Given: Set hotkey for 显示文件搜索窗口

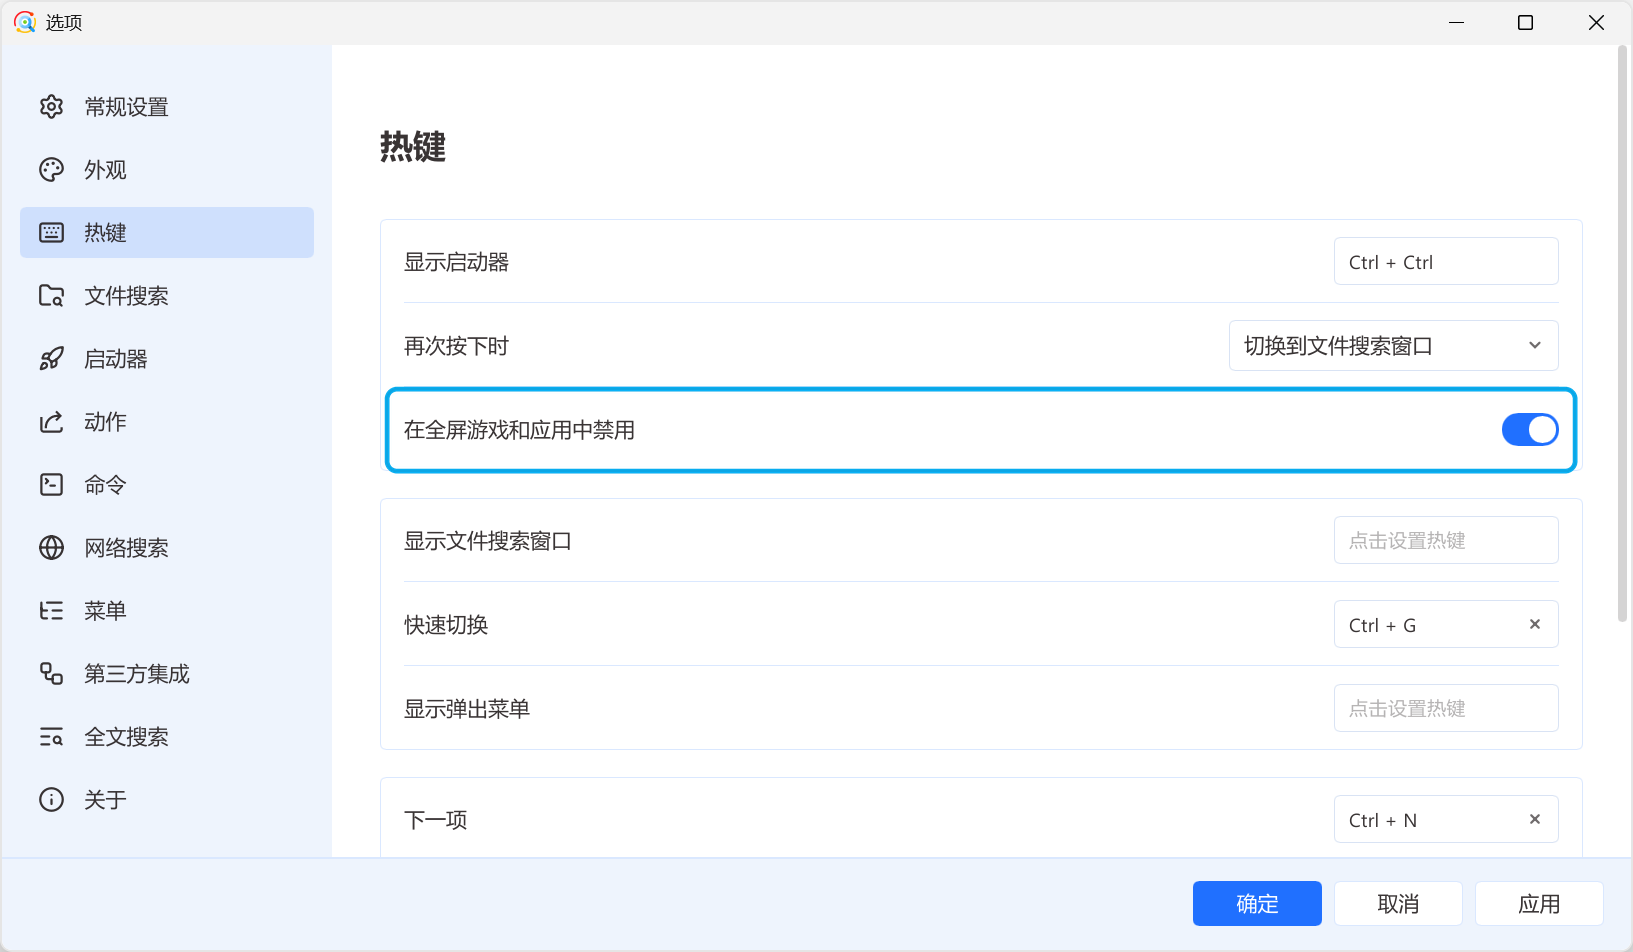Looking at the screenshot, I should [1446, 540].
